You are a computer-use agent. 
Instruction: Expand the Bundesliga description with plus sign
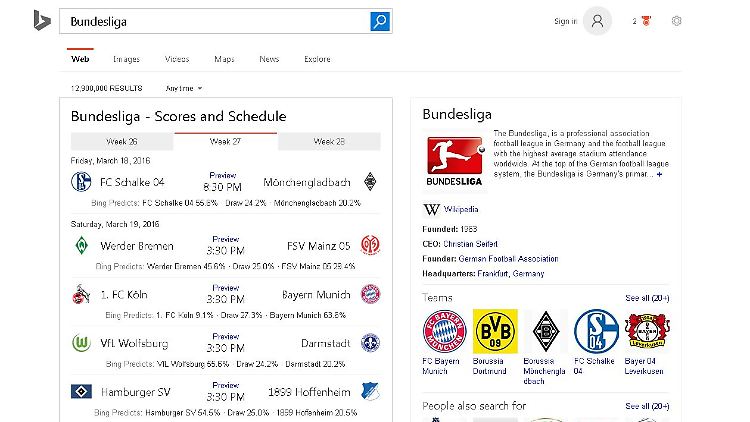pyautogui.click(x=660, y=174)
